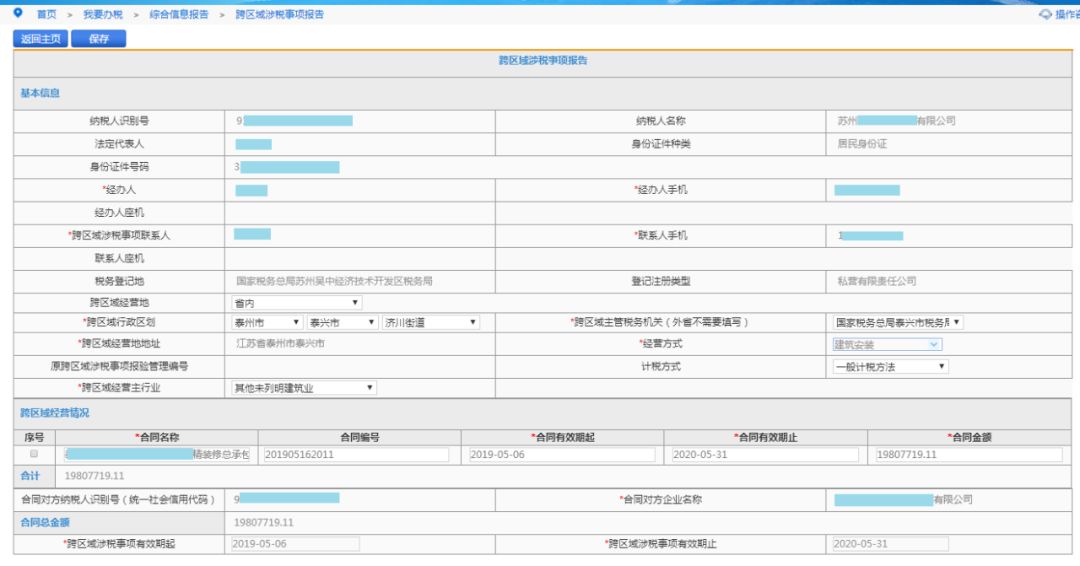Tick the checkbox in contract row

34,455
